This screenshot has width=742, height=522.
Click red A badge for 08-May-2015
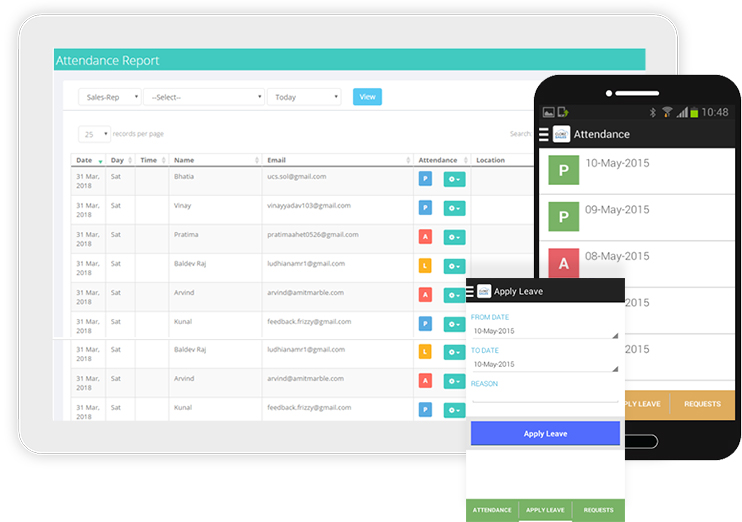(564, 263)
